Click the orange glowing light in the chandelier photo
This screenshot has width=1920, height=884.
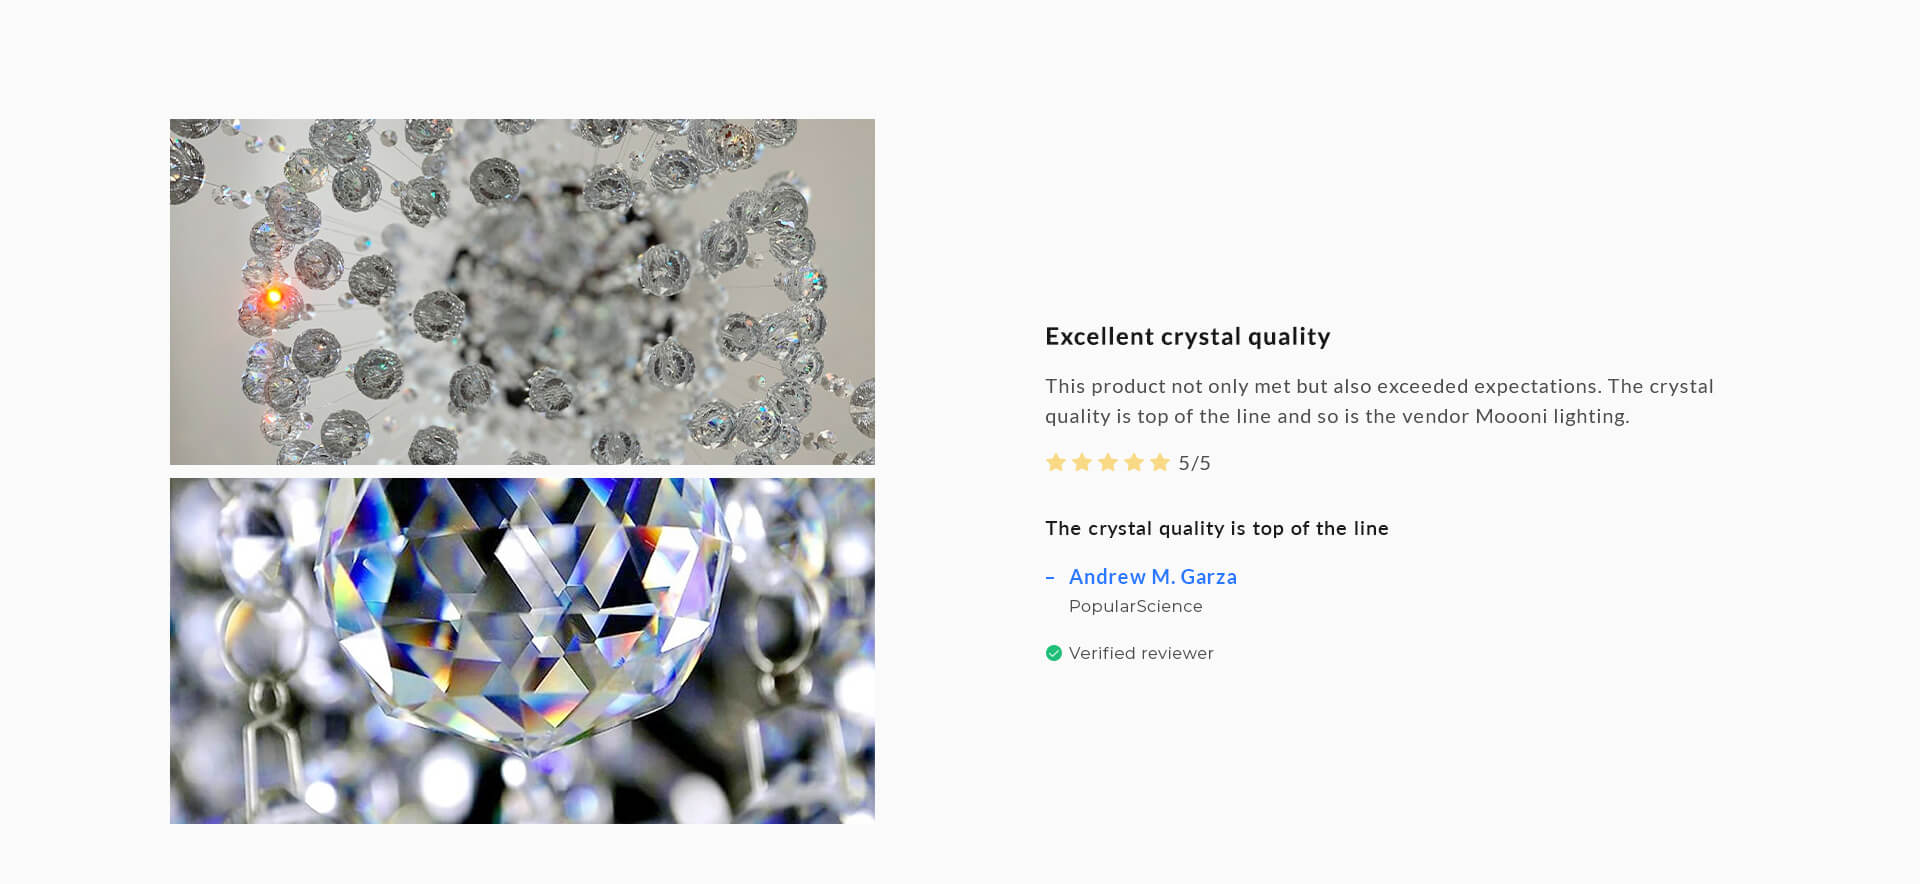pyautogui.click(x=273, y=297)
